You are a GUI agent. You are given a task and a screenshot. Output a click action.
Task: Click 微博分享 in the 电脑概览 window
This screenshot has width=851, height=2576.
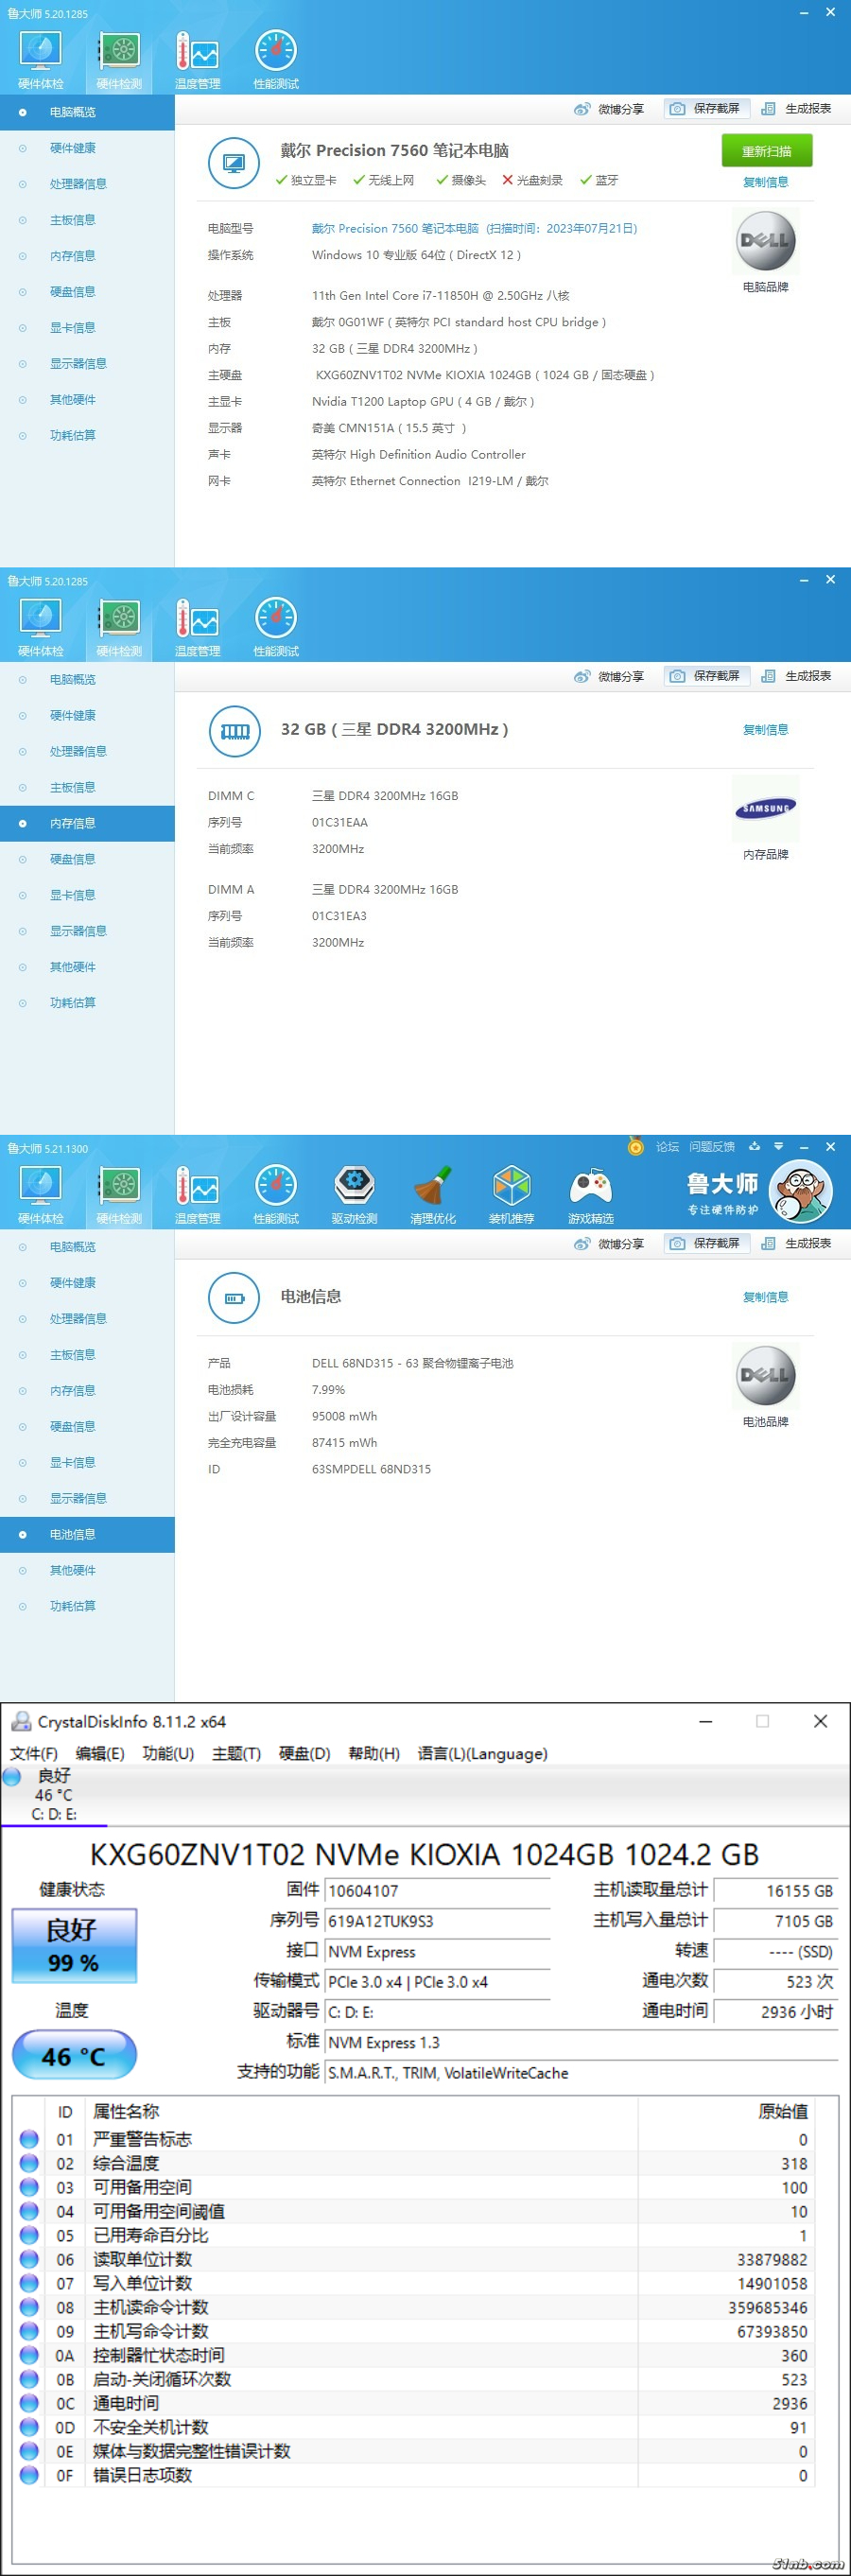[609, 109]
